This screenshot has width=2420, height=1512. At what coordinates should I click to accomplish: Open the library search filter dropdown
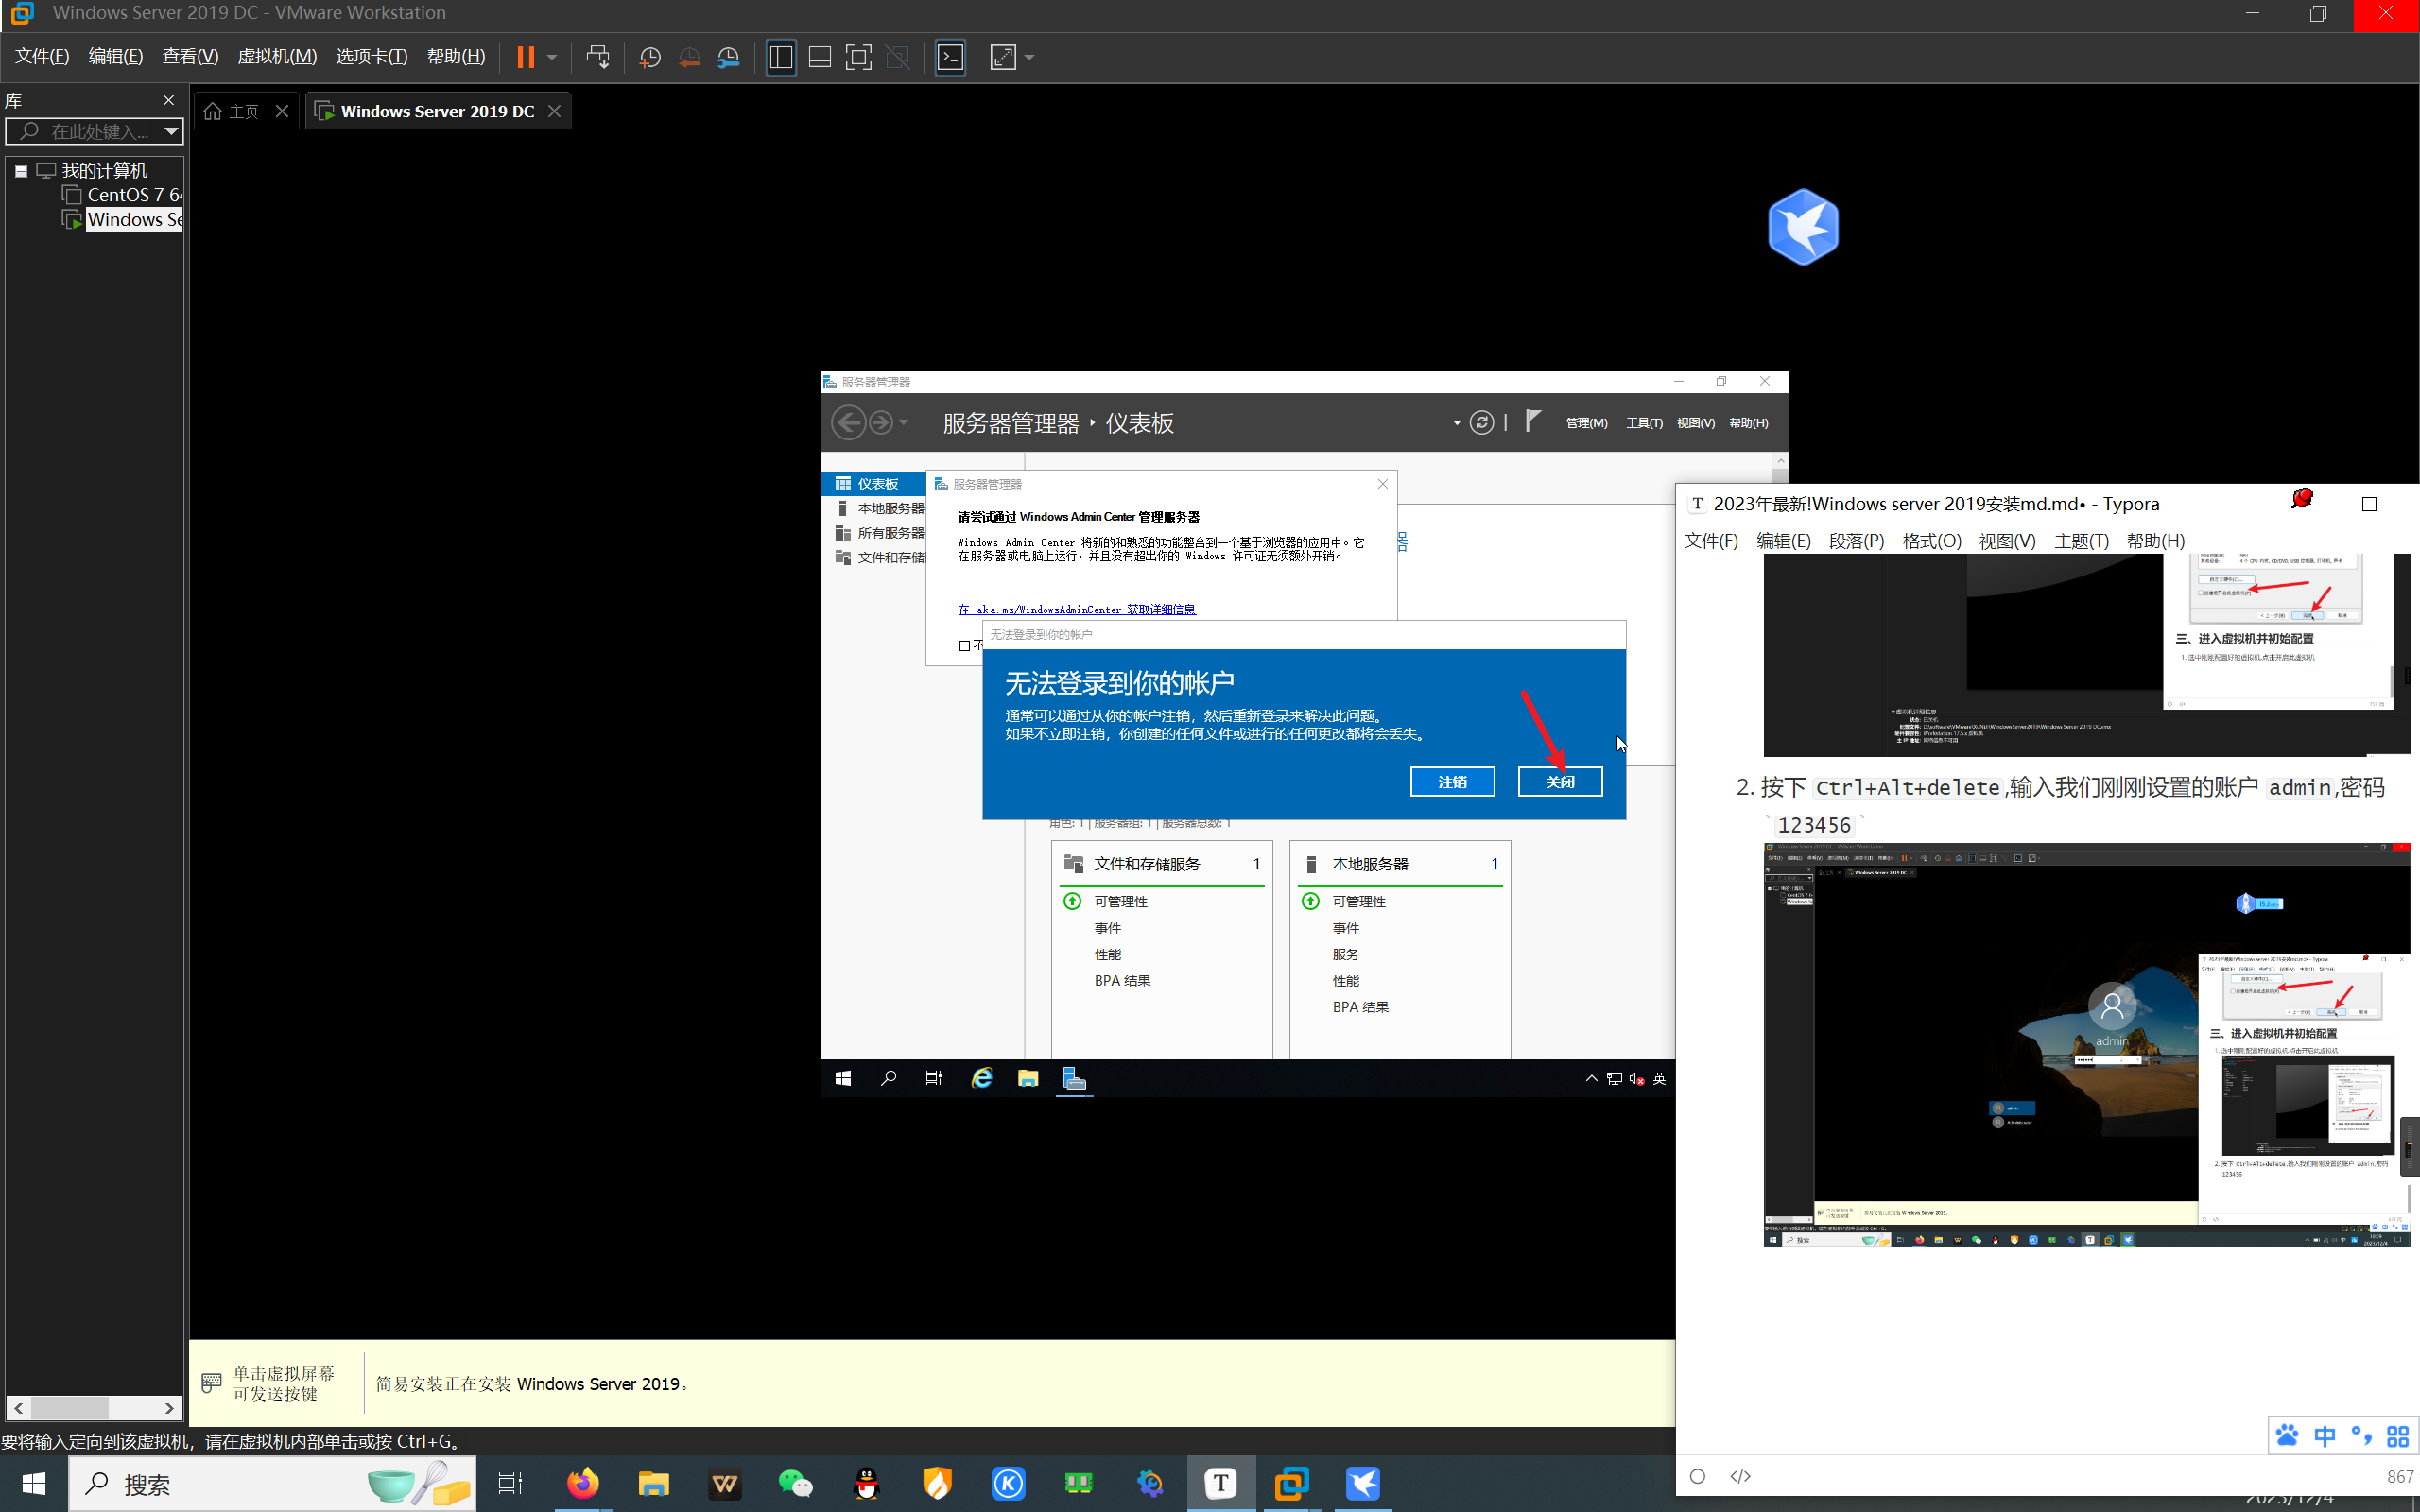[171, 131]
